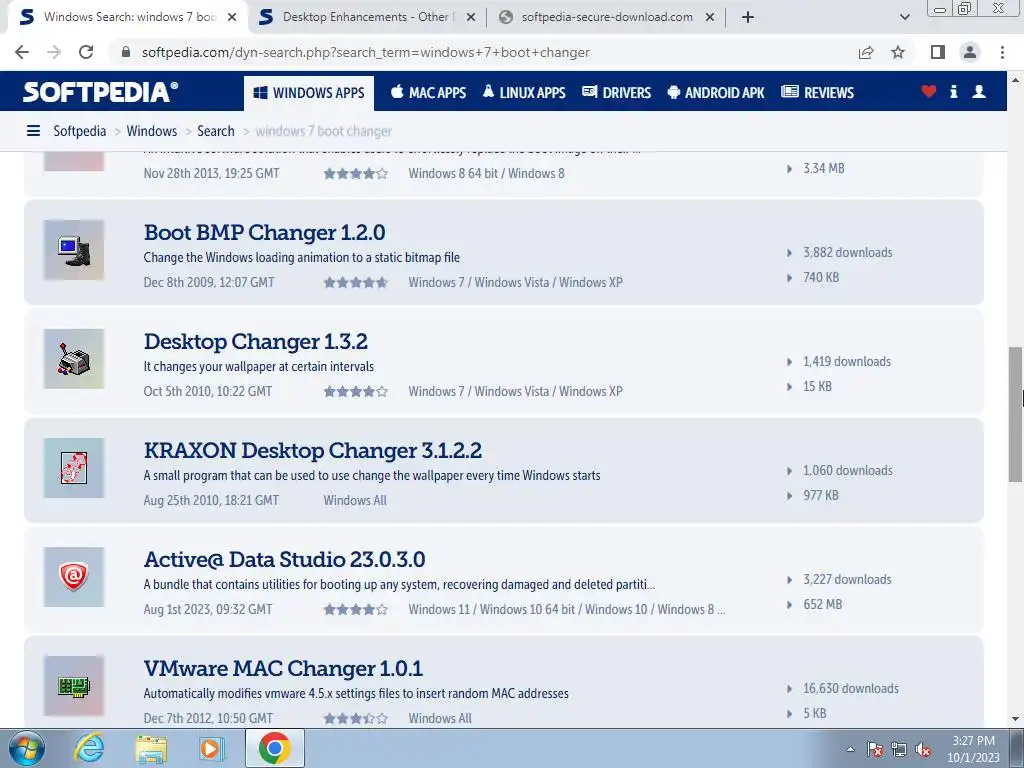
Task: Expand the hamburger menu beside the breadcrumb
Action: coord(33,131)
